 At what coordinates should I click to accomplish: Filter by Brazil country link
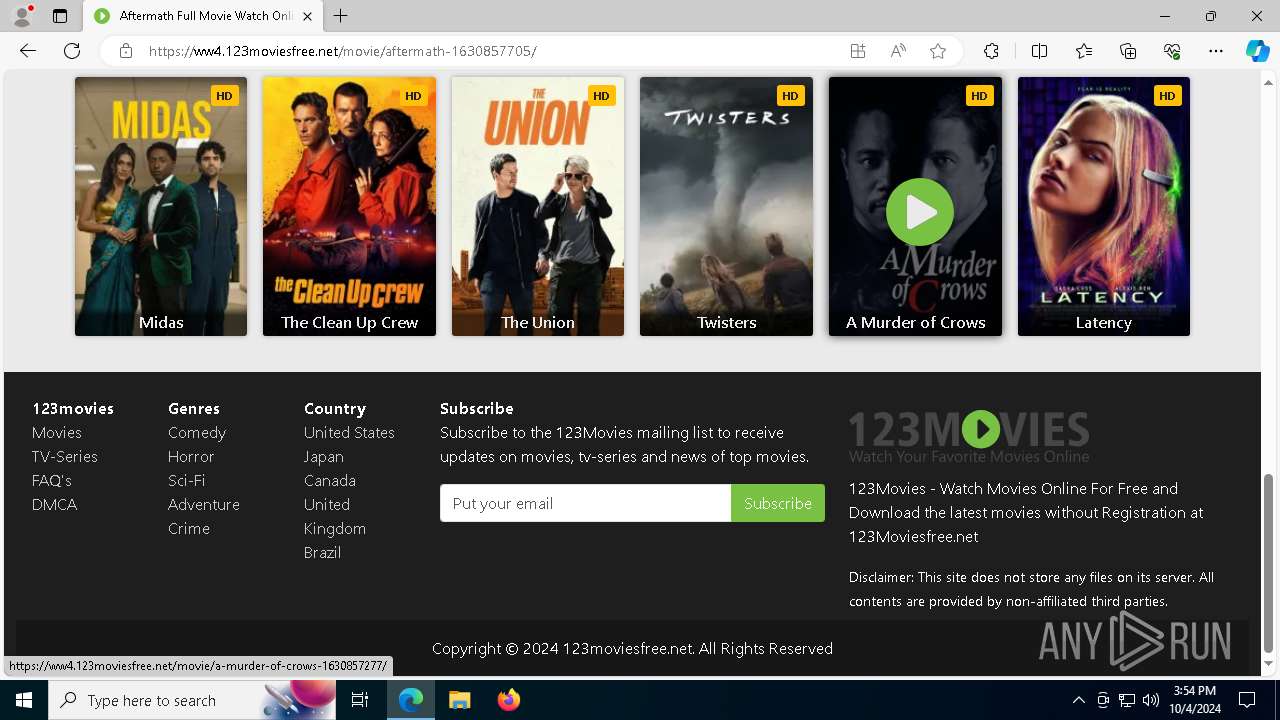point(323,553)
